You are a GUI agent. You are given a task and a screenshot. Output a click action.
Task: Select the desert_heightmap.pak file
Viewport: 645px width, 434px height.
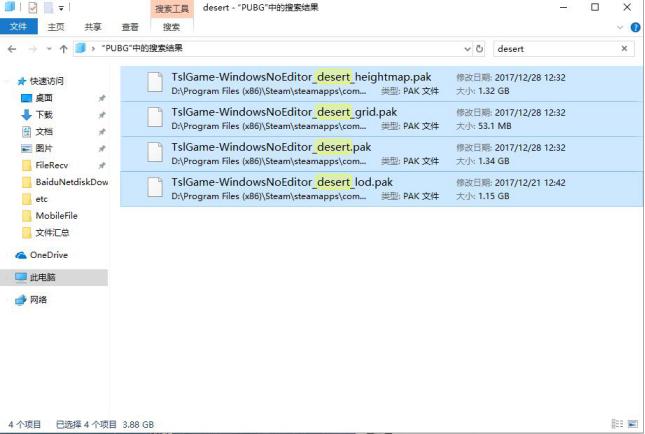381,84
